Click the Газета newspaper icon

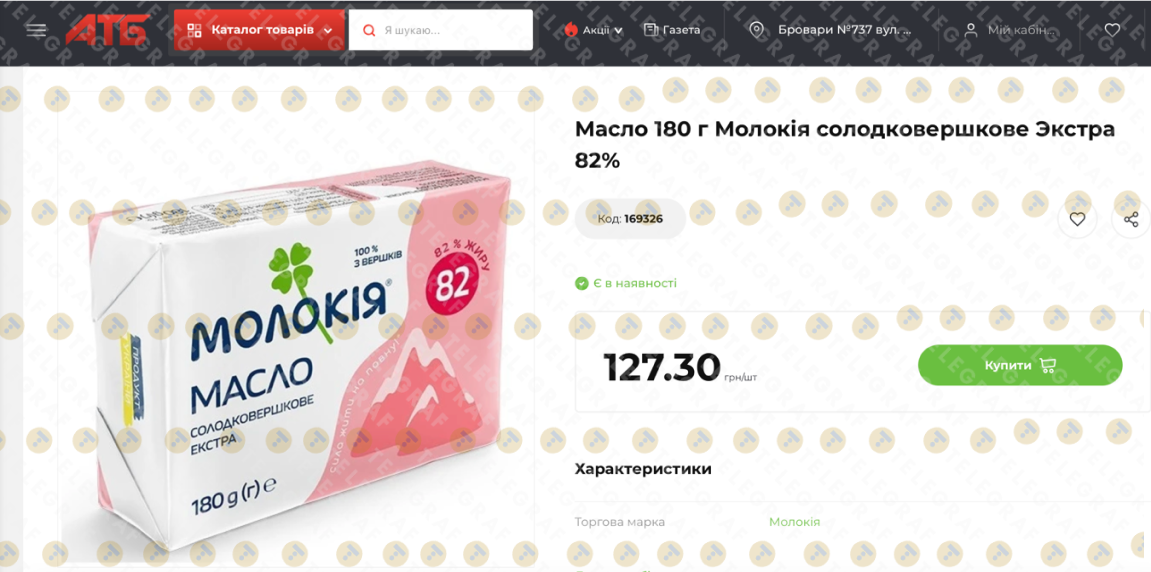pos(650,30)
